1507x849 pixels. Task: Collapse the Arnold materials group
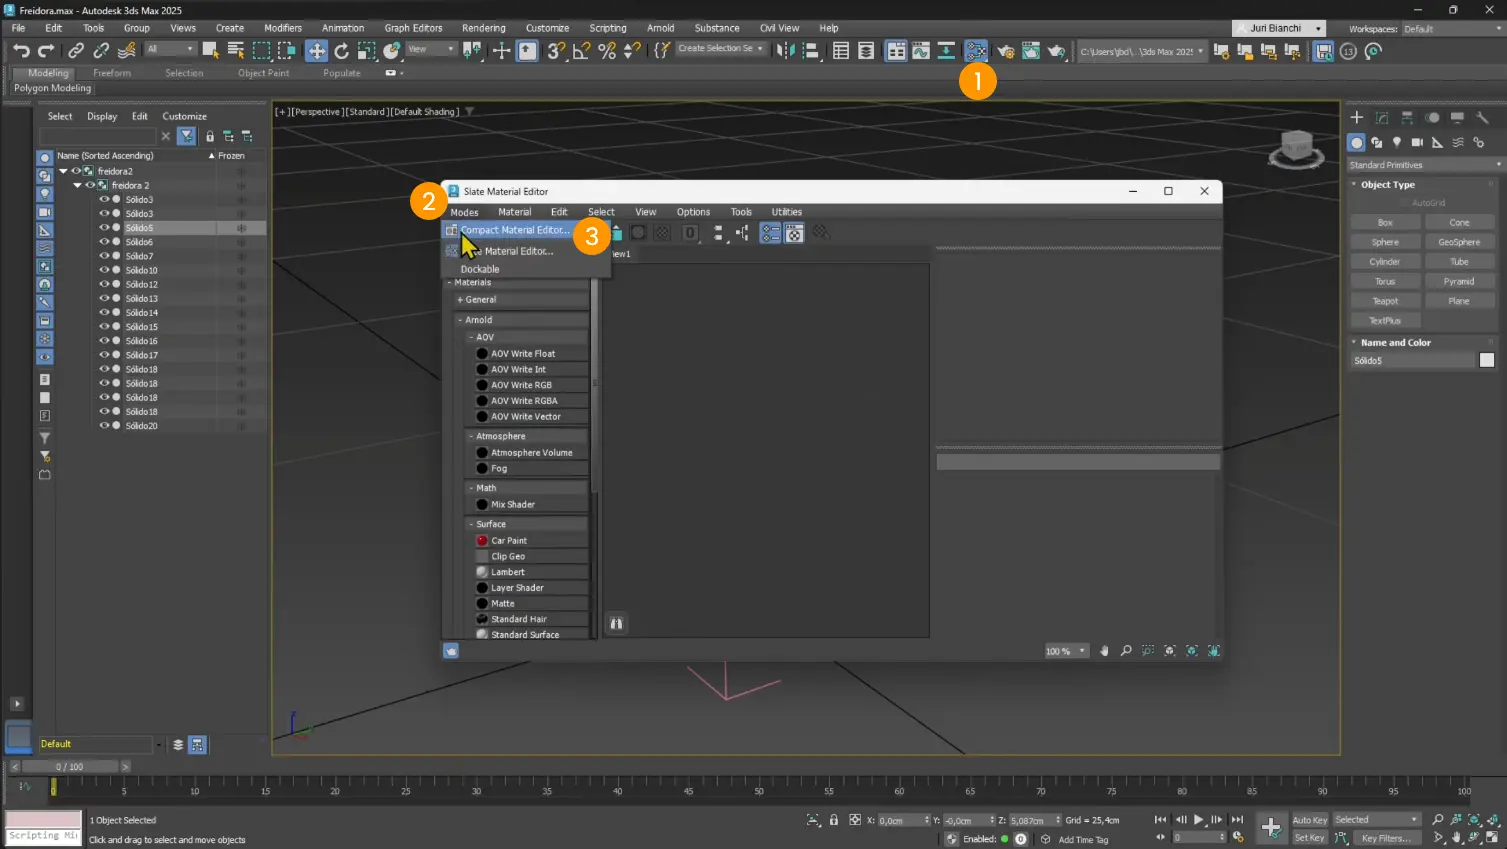pos(460,320)
